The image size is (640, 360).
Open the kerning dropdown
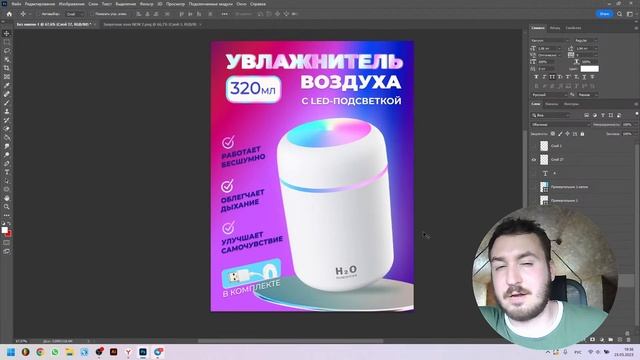(x=550, y=55)
